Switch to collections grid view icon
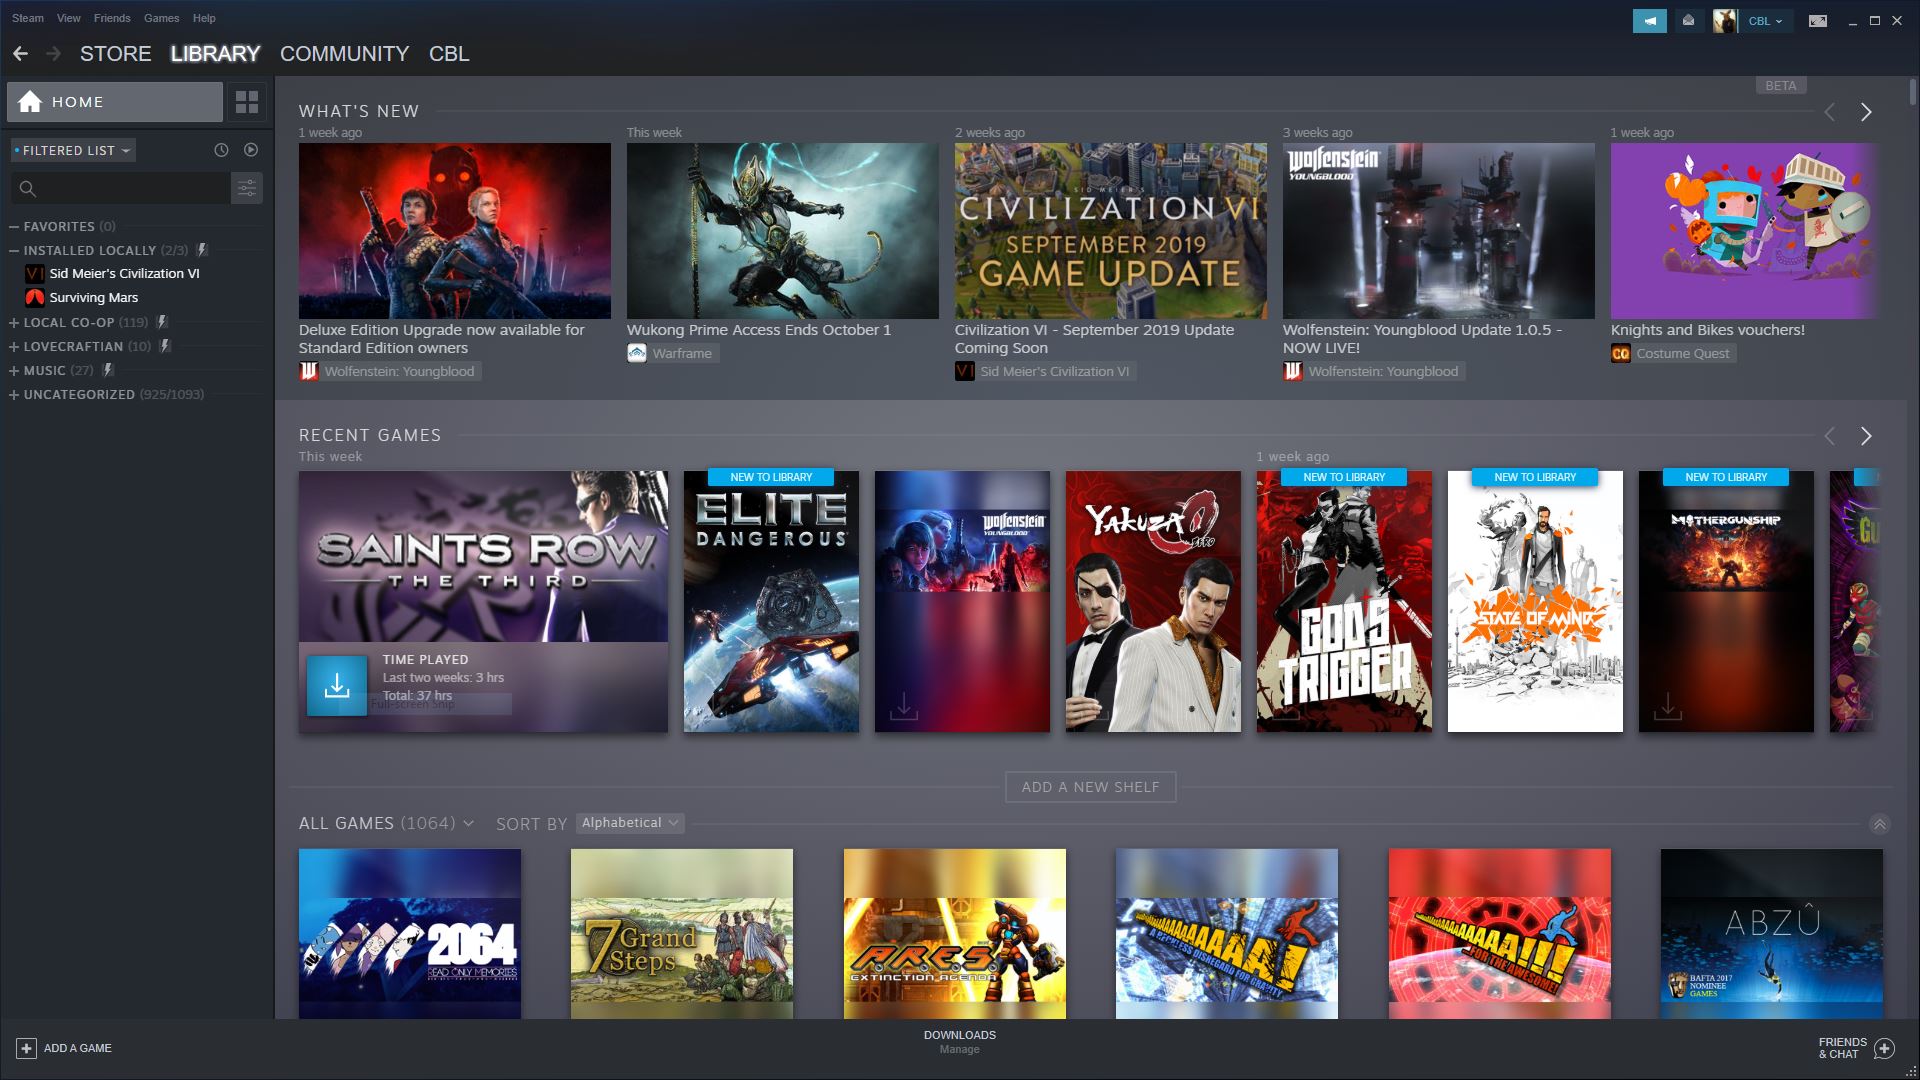Screen dimensions: 1920x1080 coord(246,102)
